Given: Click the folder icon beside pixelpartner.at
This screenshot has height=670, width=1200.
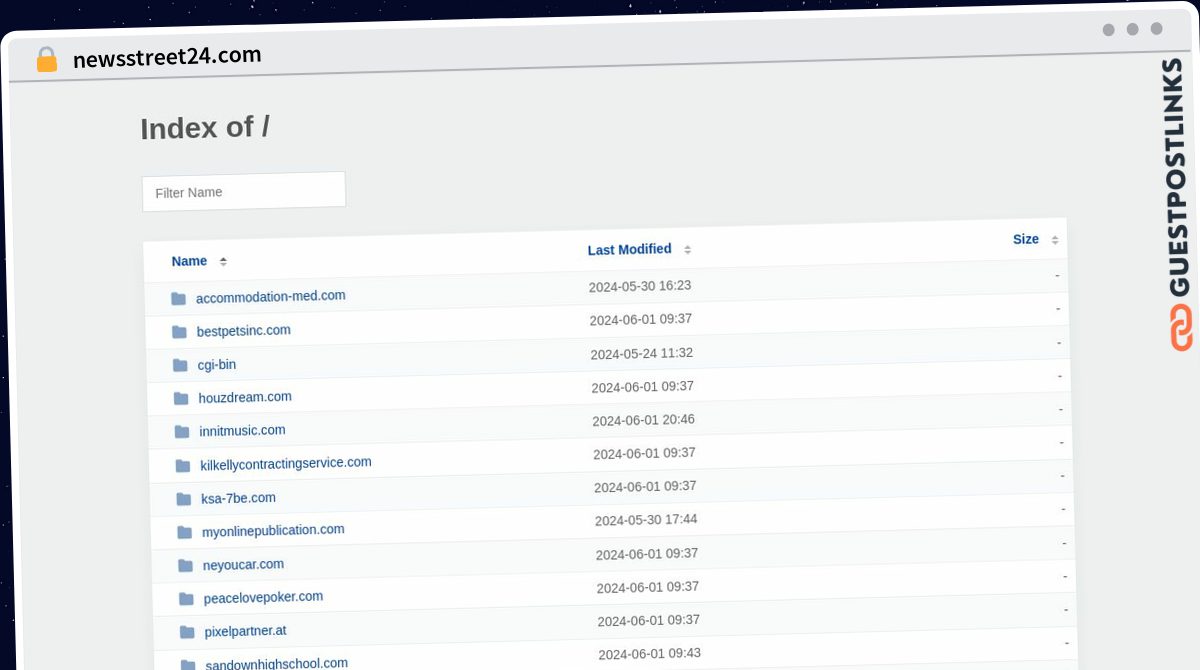Looking at the screenshot, I should click(x=187, y=632).
